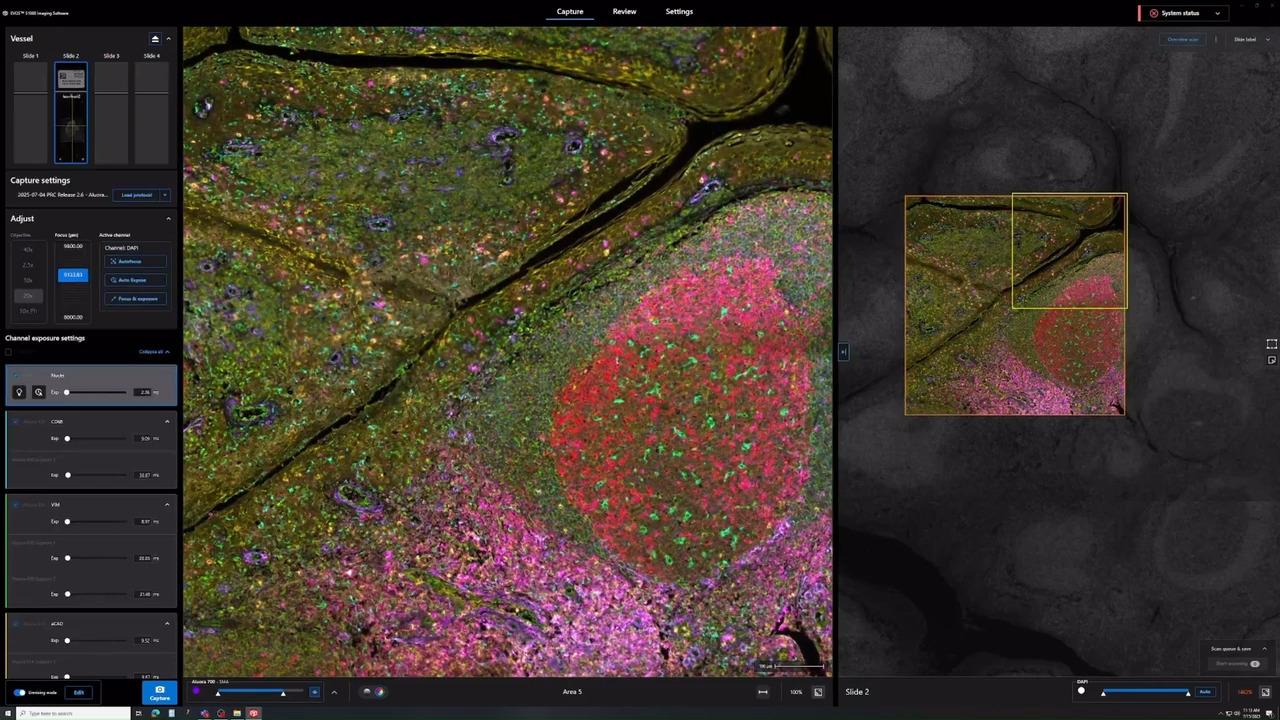Click the Nuclei exposure slider handle
This screenshot has width=1280, height=720.
(67, 392)
